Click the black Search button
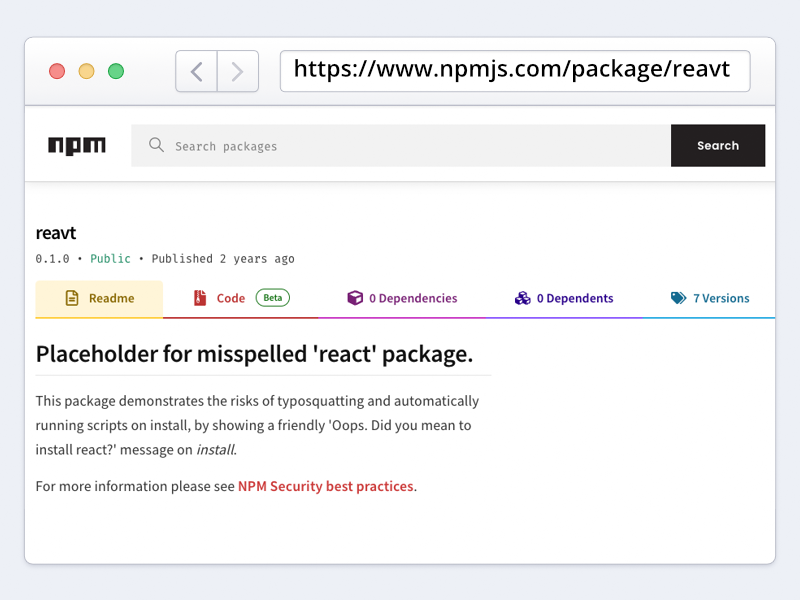 pos(718,145)
